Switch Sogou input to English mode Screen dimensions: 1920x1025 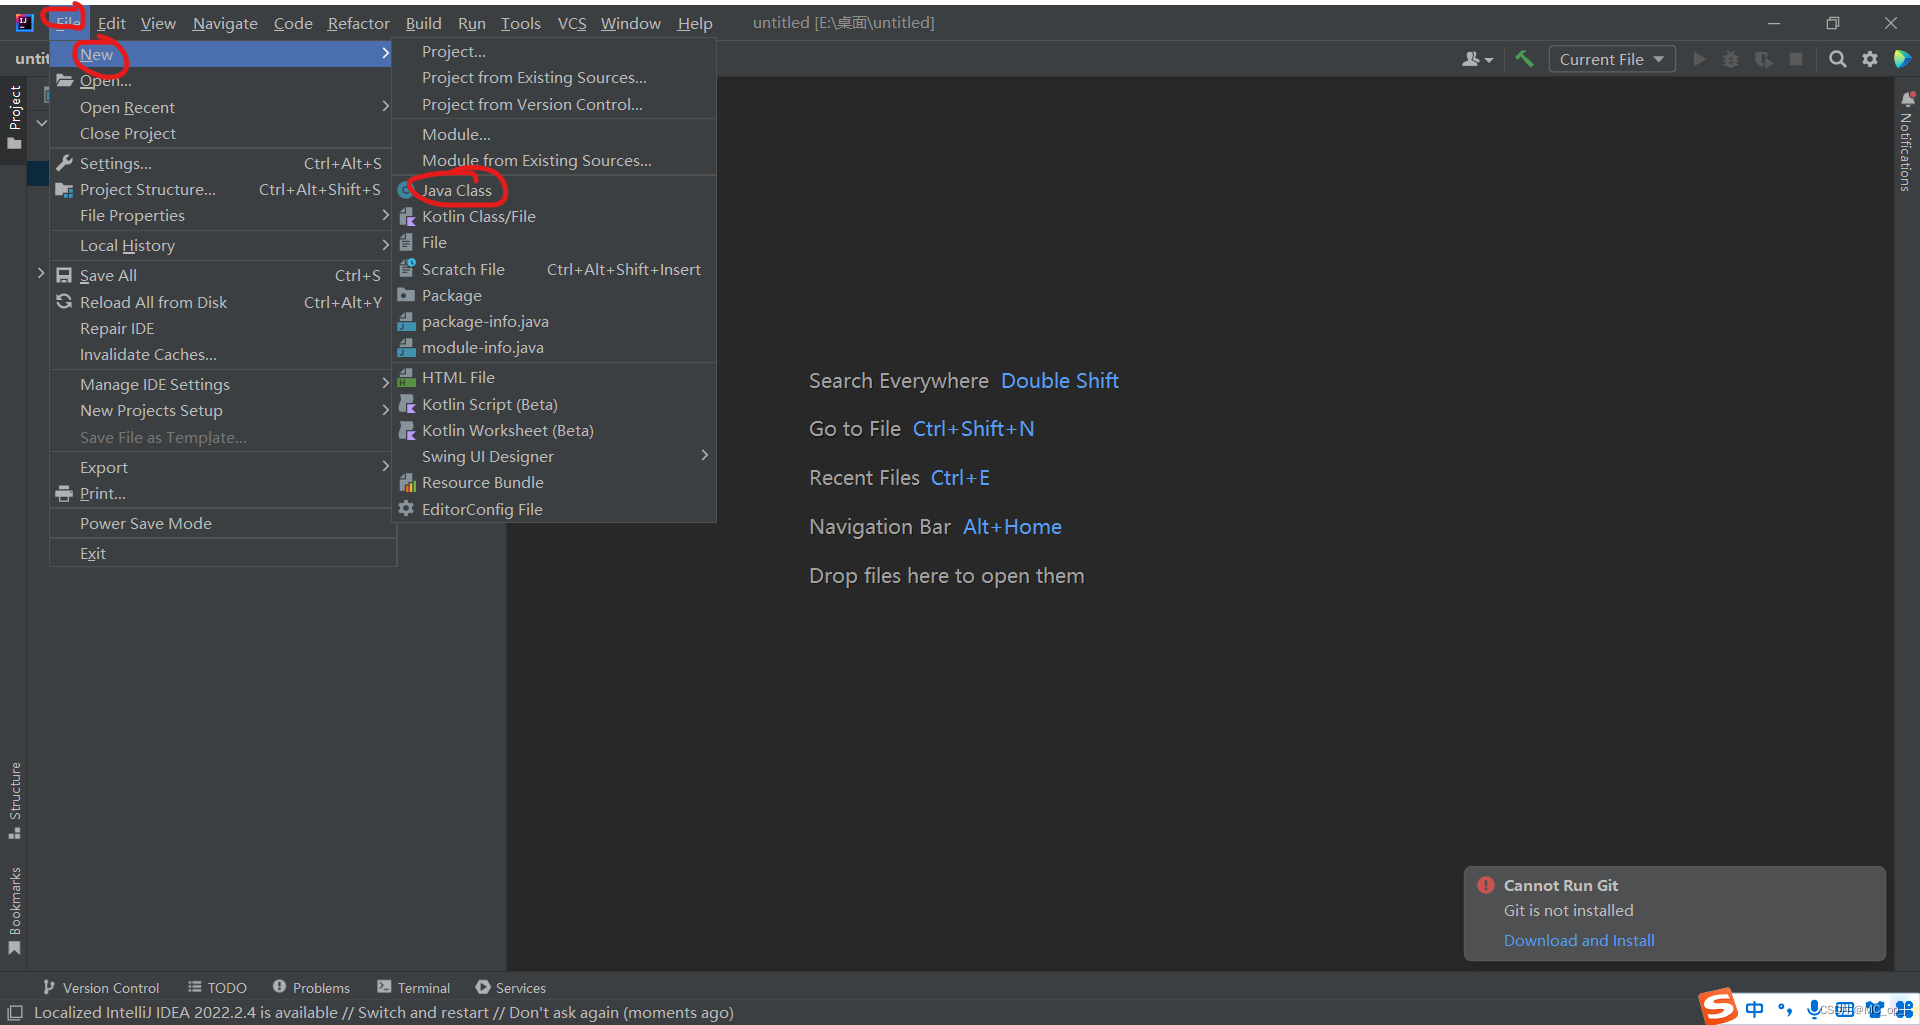(x=1756, y=1008)
